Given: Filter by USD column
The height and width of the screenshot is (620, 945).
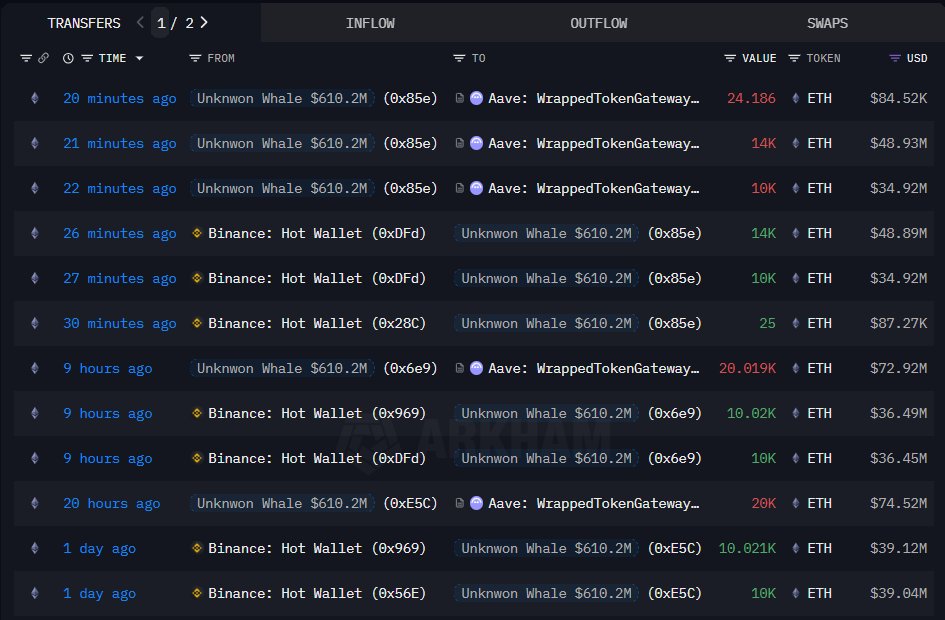Looking at the screenshot, I should coord(895,58).
